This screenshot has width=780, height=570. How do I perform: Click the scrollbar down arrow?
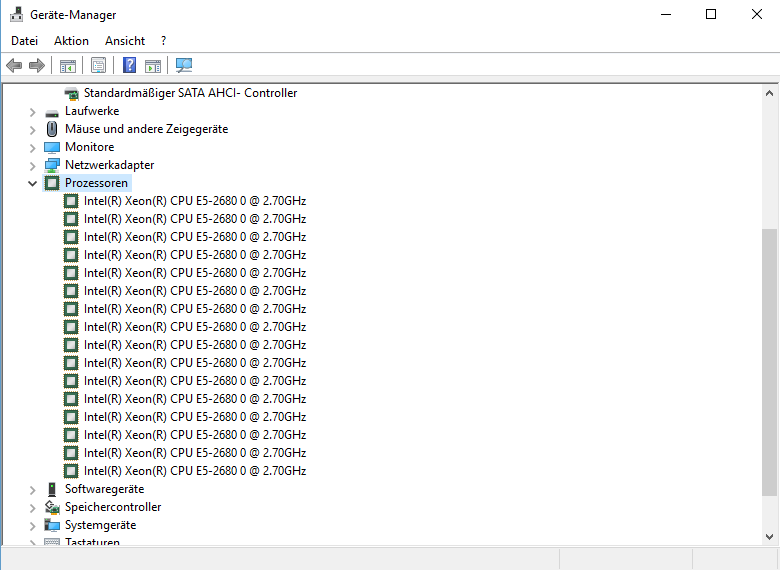pyautogui.click(x=769, y=537)
